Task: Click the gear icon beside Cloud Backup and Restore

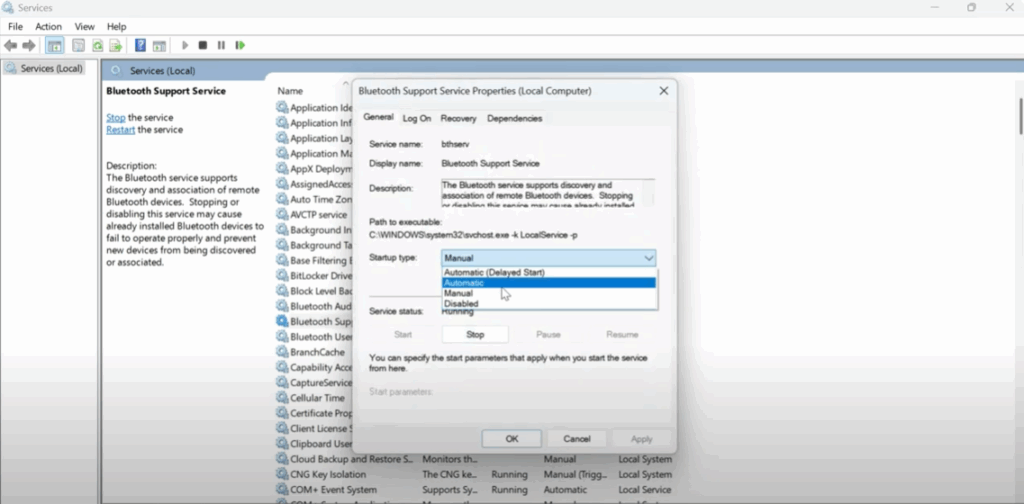Action: pyautogui.click(x=282, y=459)
